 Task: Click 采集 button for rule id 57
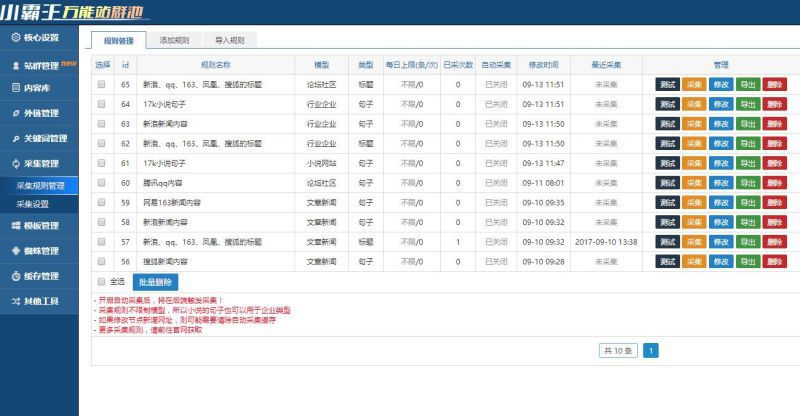coord(694,241)
